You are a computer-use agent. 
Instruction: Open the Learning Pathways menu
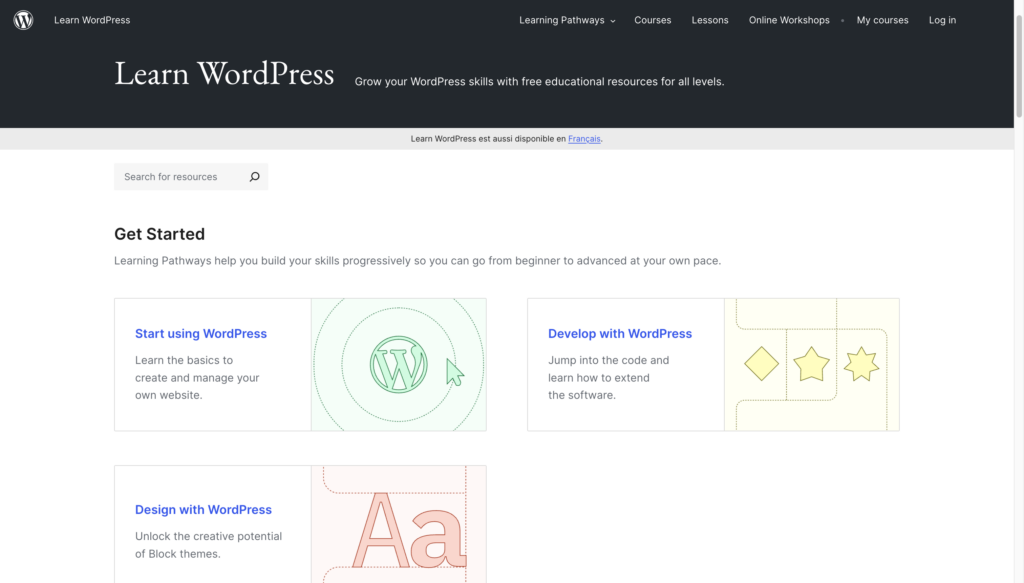click(x=562, y=20)
